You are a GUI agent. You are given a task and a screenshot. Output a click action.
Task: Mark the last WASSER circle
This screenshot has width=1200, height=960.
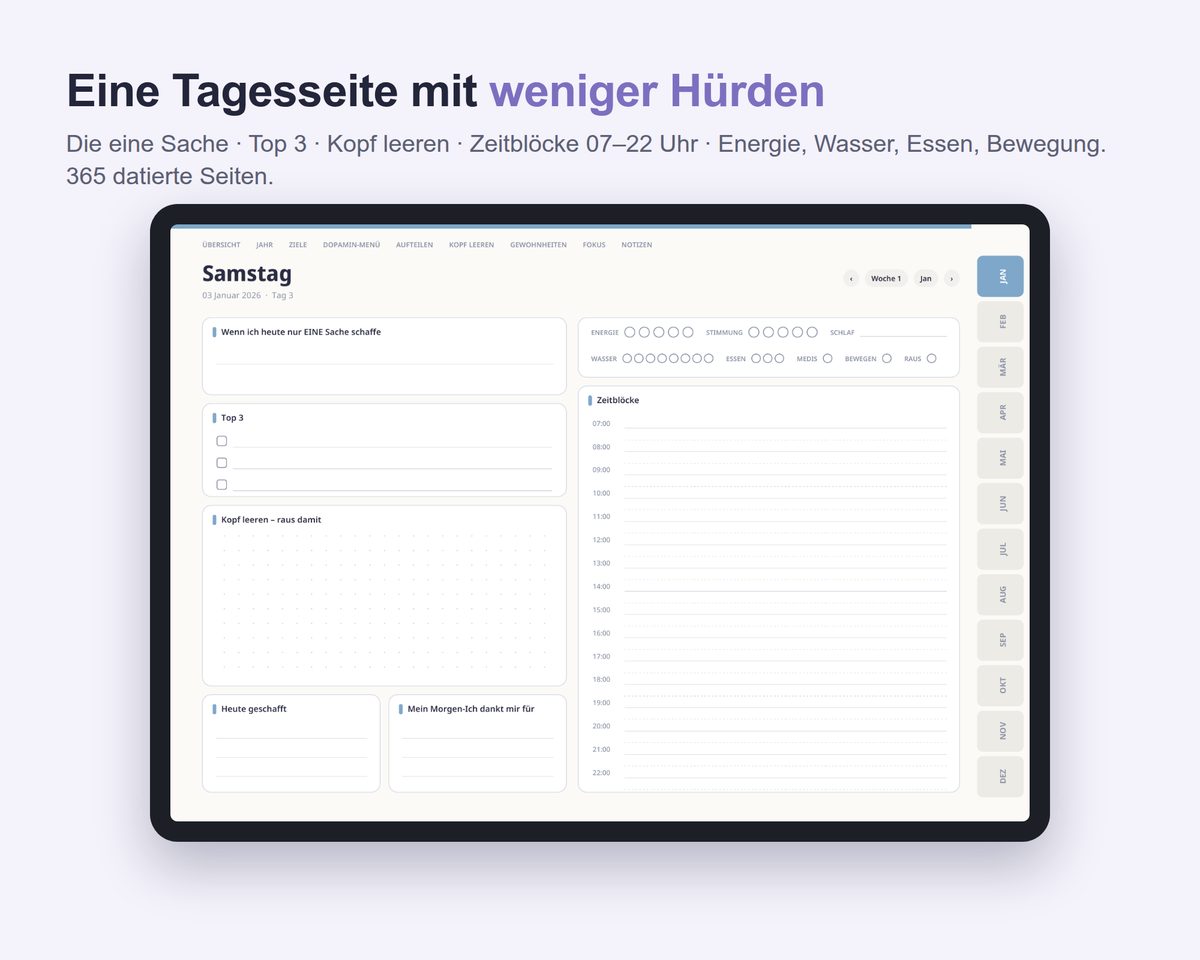(x=709, y=358)
